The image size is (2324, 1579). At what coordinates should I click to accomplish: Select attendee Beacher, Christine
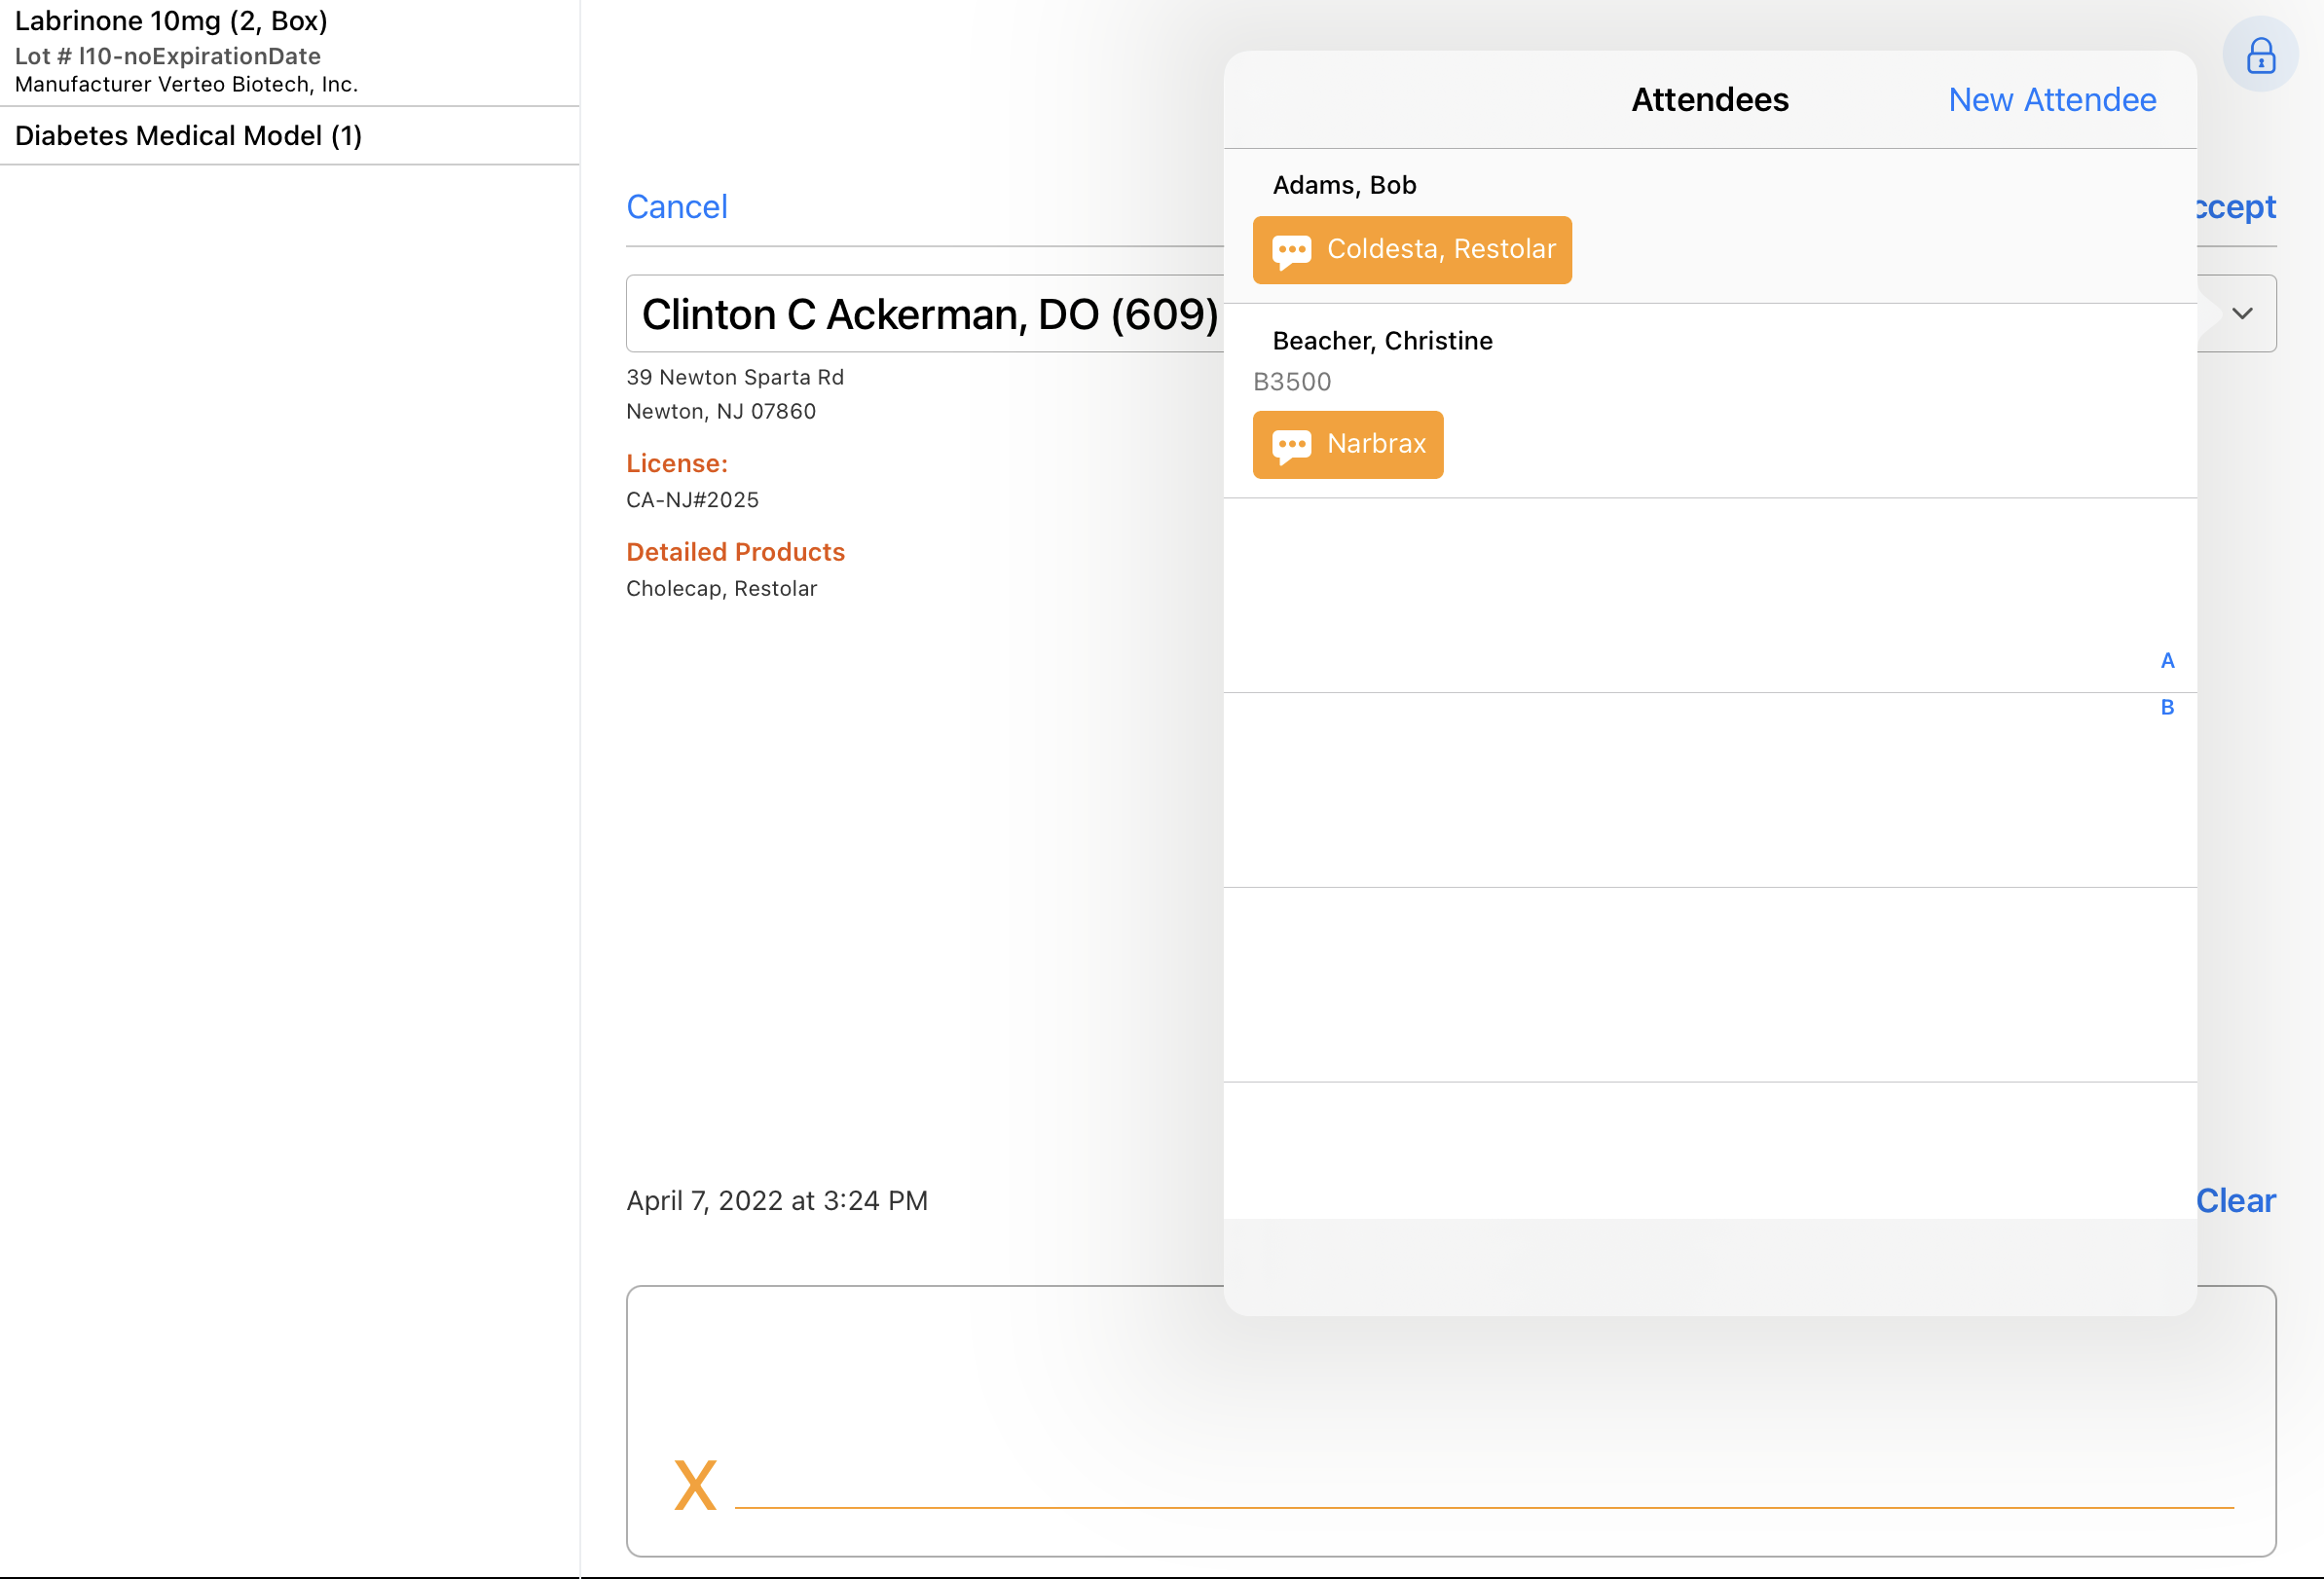[1381, 341]
